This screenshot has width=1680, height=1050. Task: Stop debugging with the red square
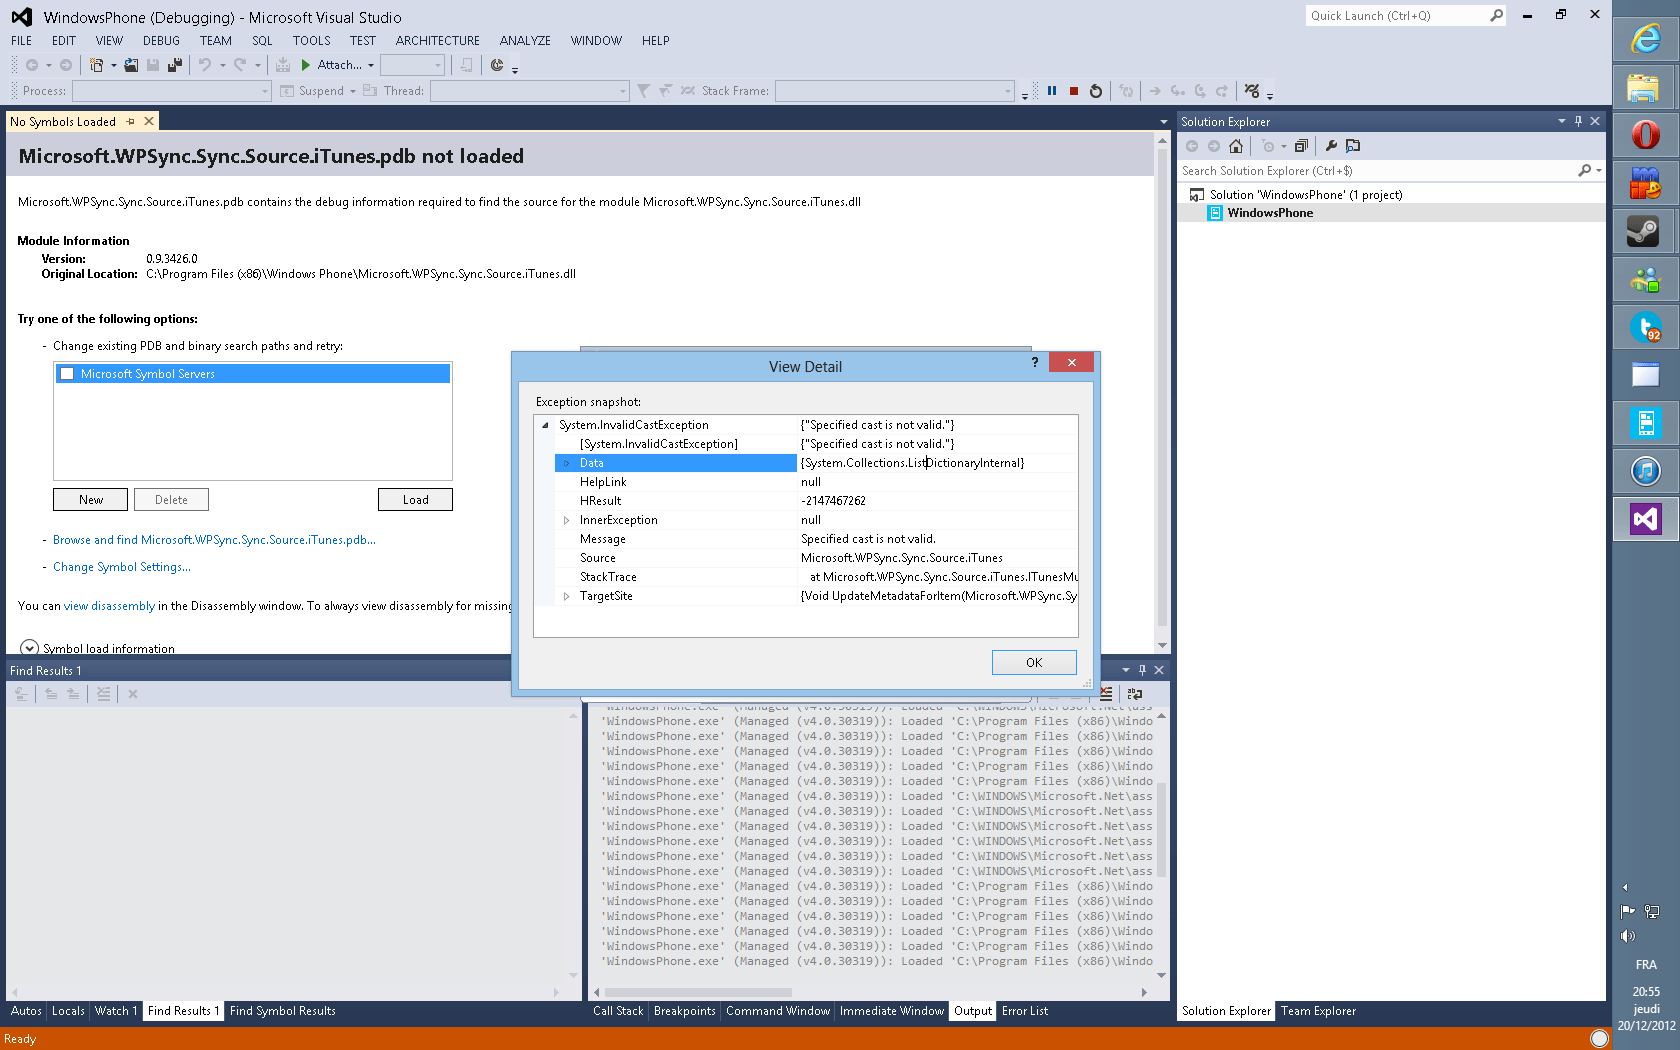click(x=1074, y=91)
